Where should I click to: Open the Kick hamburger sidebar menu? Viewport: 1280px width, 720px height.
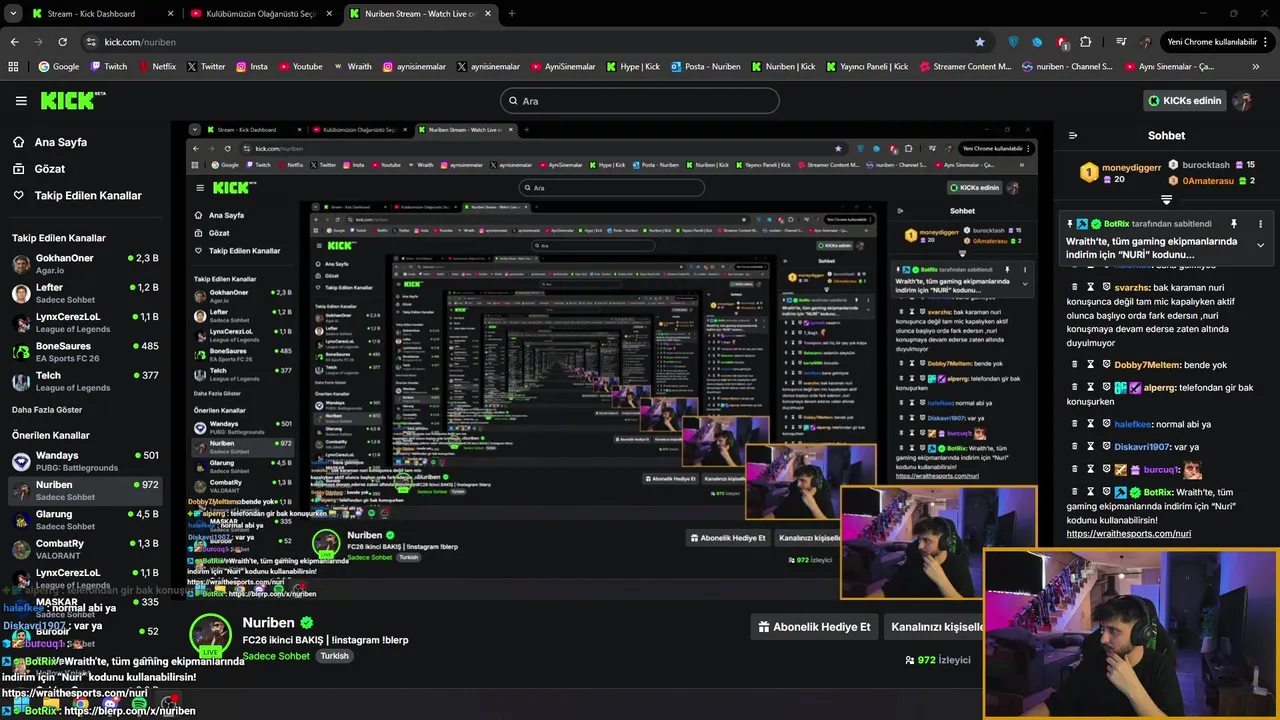[21, 100]
